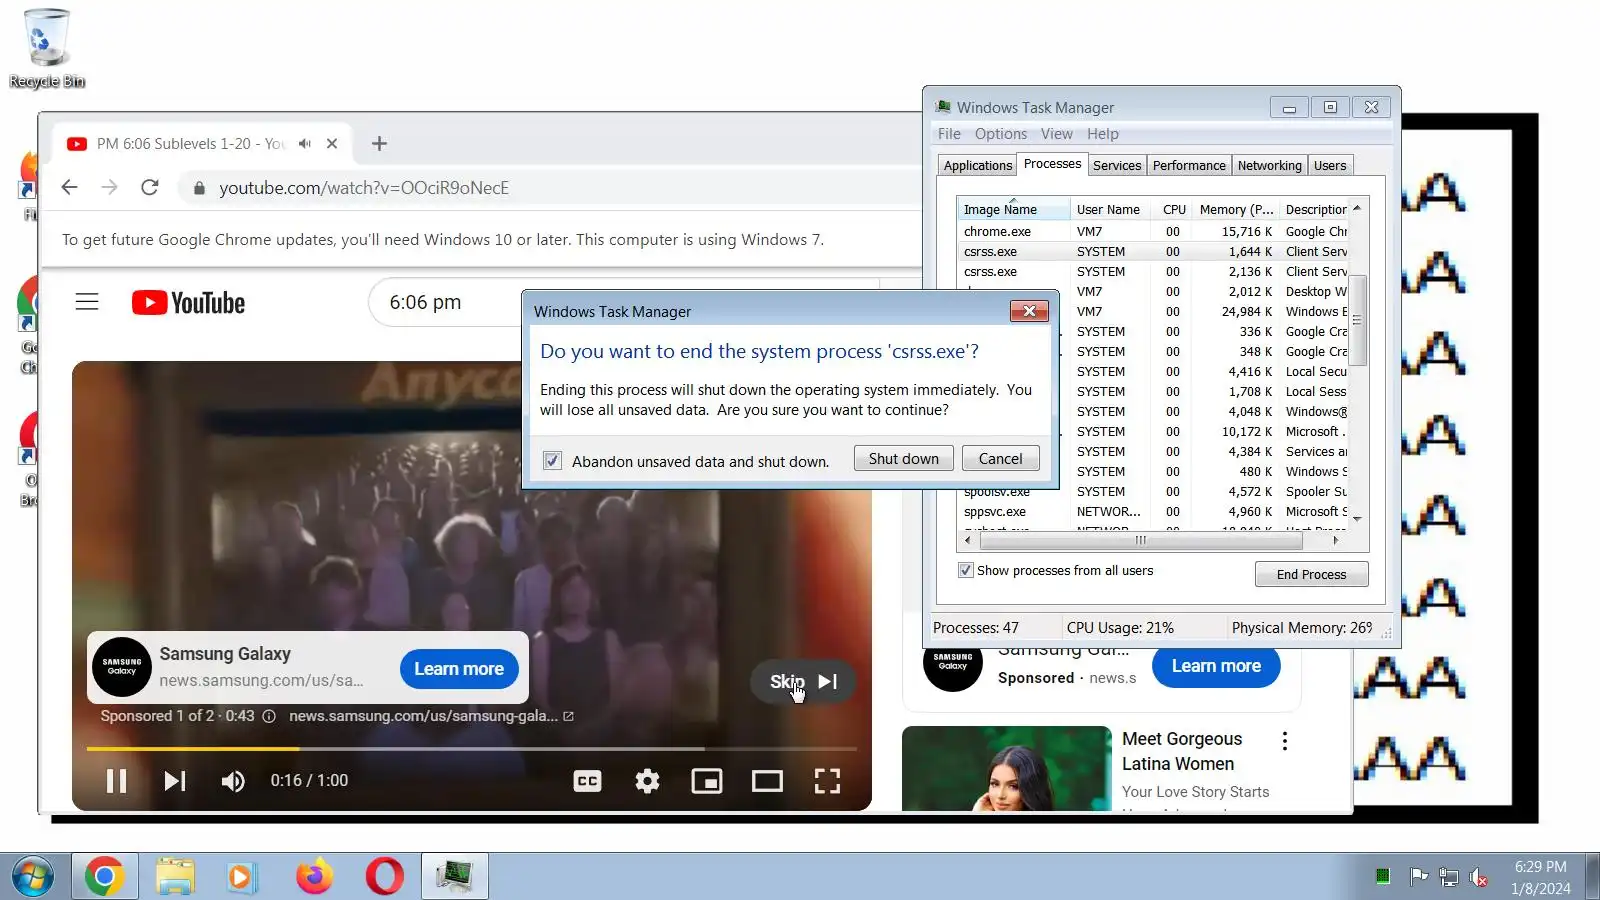Seek in the video progress bar
Image resolution: width=1600 pixels, height=900 pixels.
(471, 748)
